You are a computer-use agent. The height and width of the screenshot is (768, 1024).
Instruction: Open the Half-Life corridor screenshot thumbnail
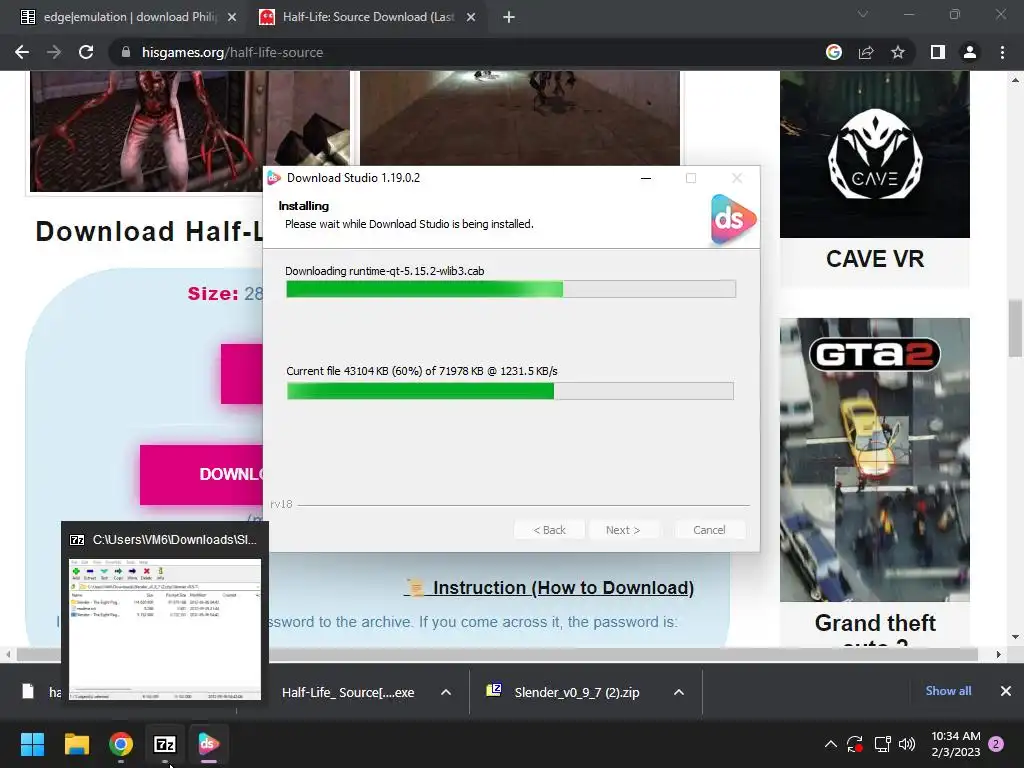(x=520, y=118)
